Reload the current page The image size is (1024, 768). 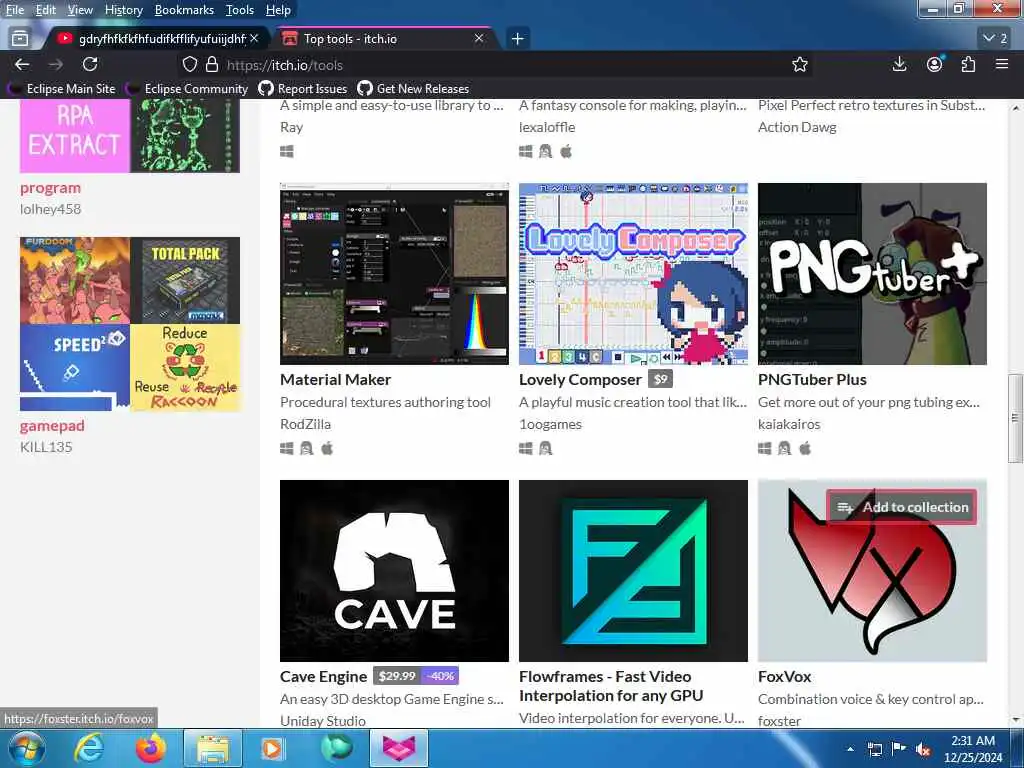click(x=90, y=64)
